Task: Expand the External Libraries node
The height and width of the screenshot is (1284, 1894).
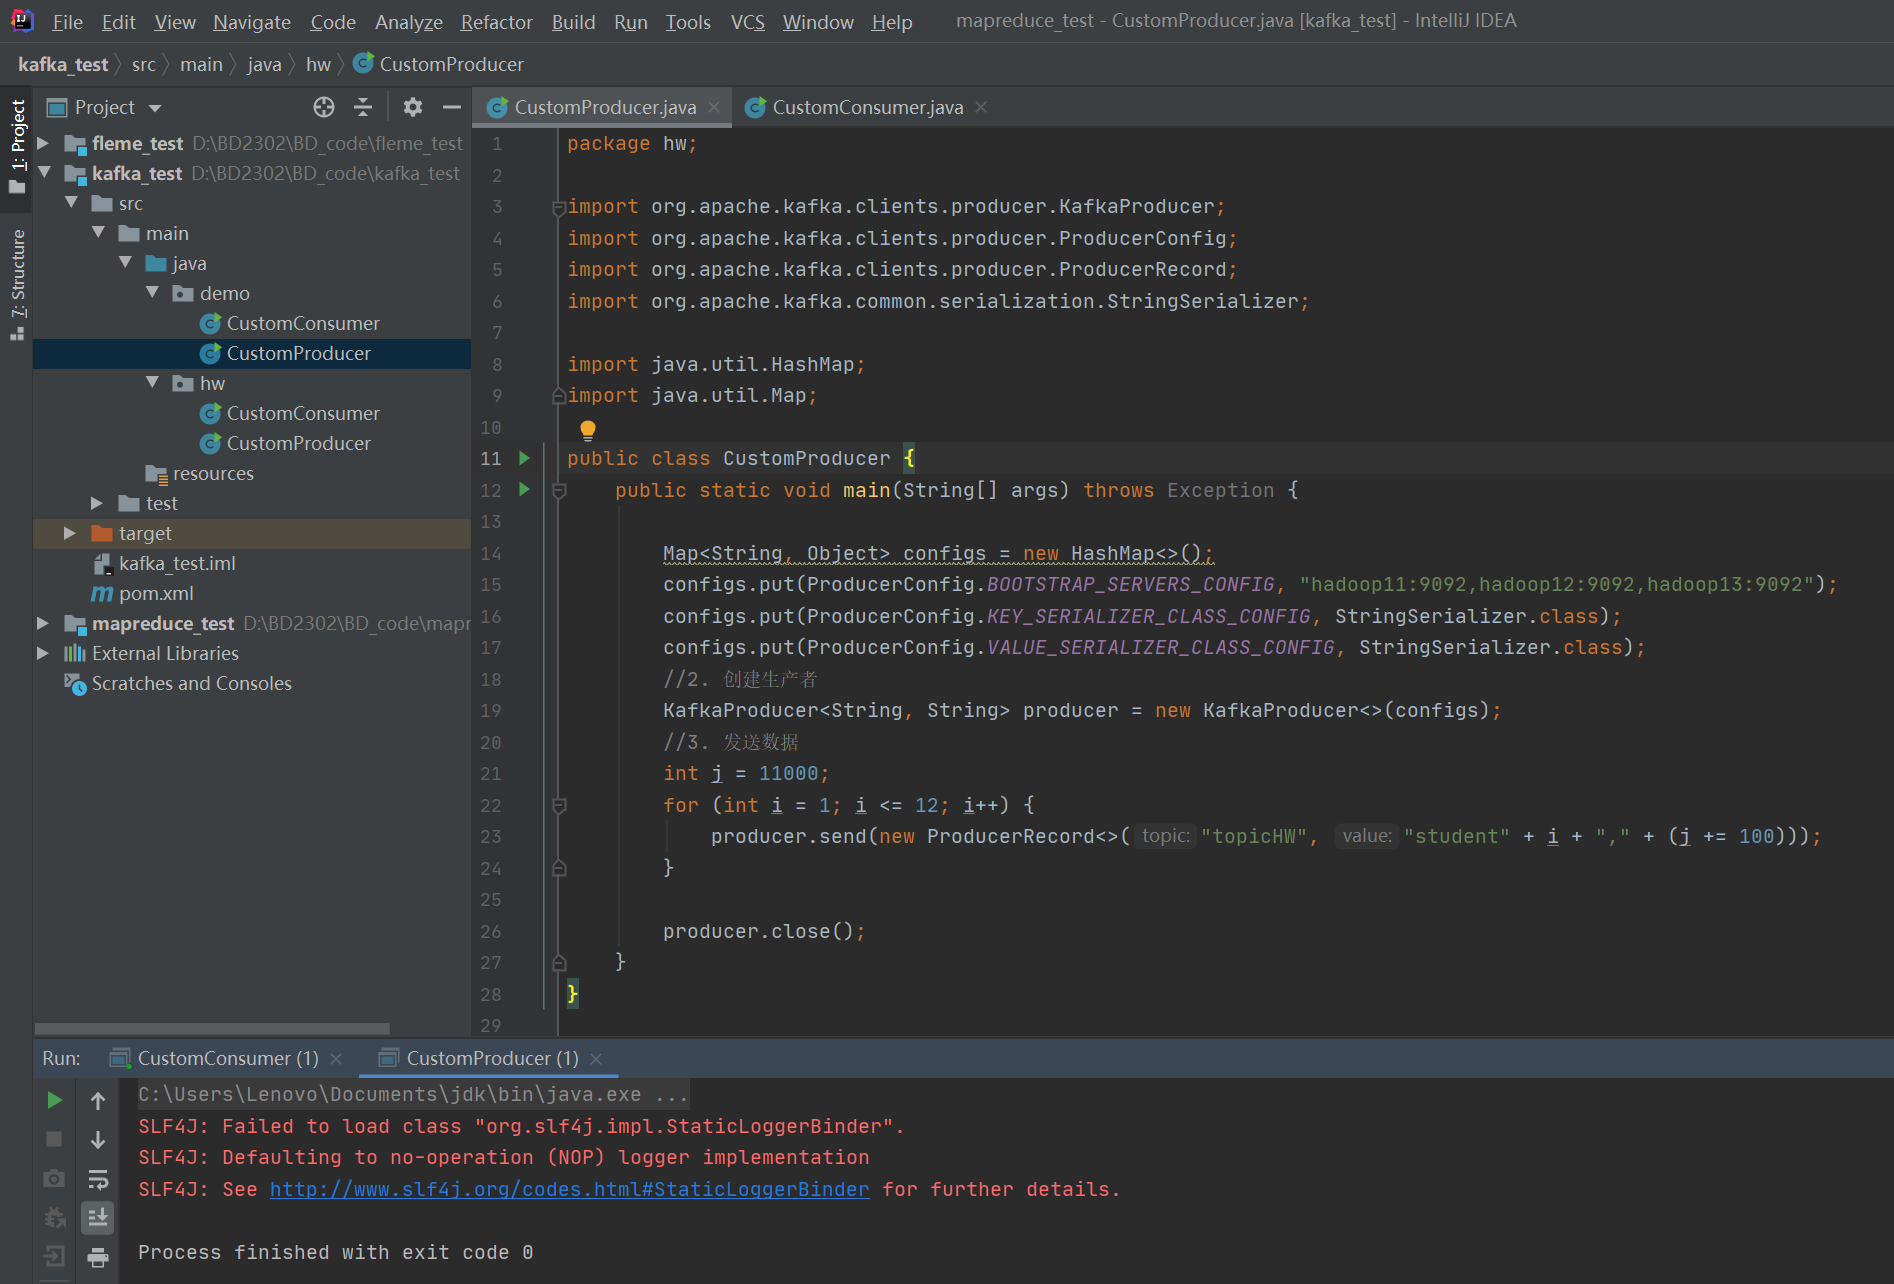Action: pyautogui.click(x=43, y=653)
